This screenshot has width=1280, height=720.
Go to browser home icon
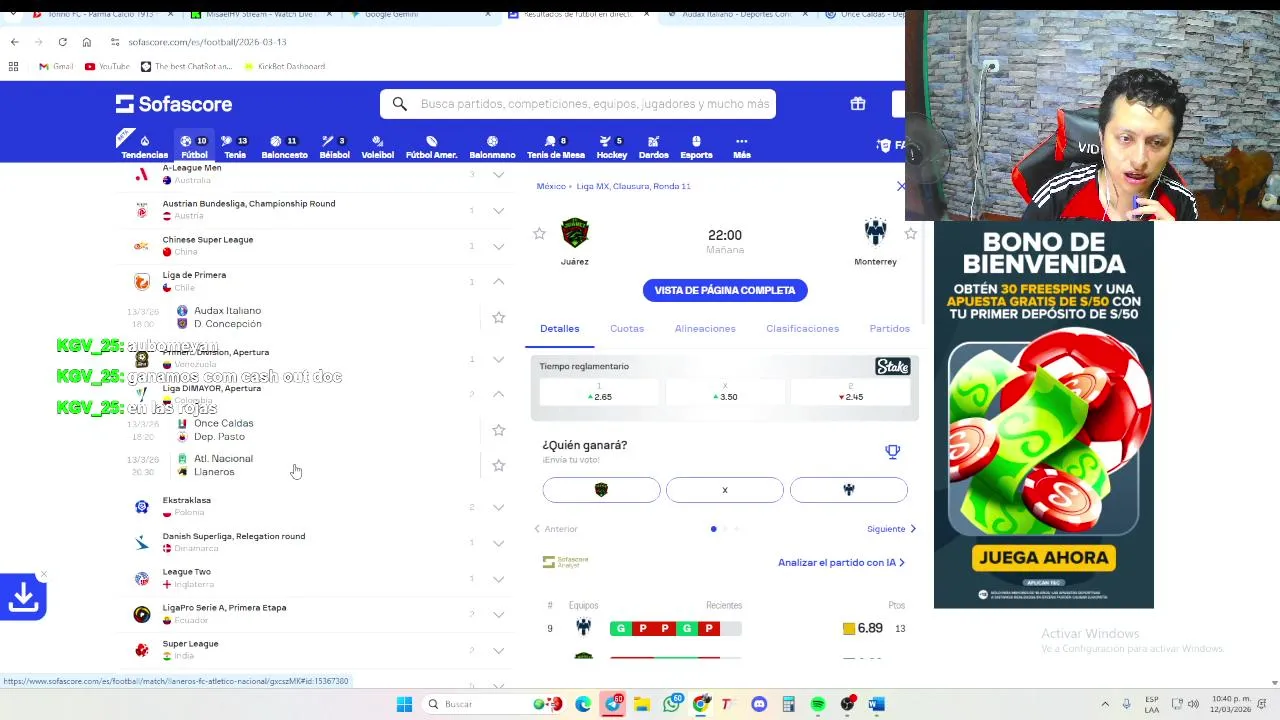[87, 42]
